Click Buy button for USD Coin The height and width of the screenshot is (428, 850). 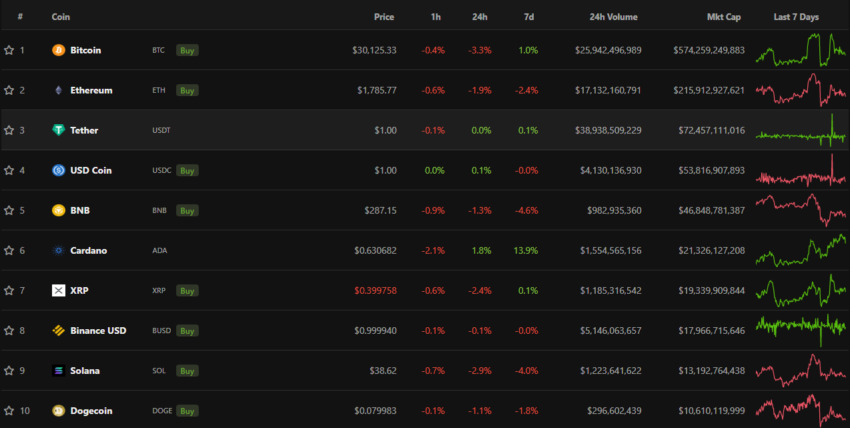[187, 171]
